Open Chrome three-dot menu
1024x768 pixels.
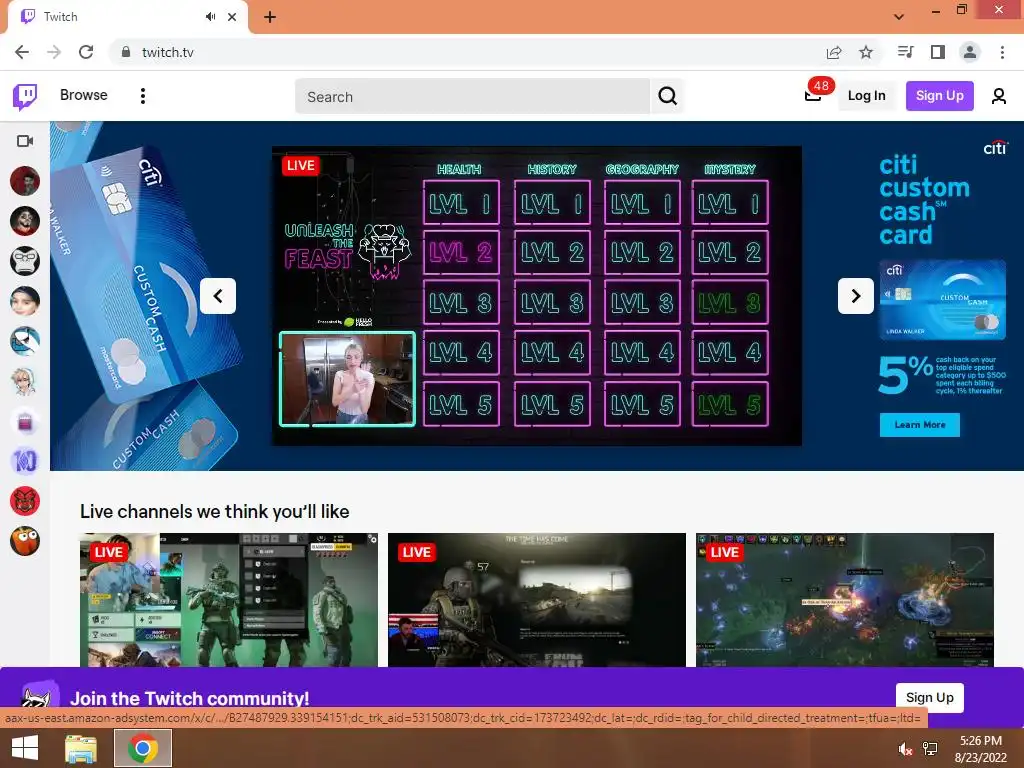(x=1002, y=52)
